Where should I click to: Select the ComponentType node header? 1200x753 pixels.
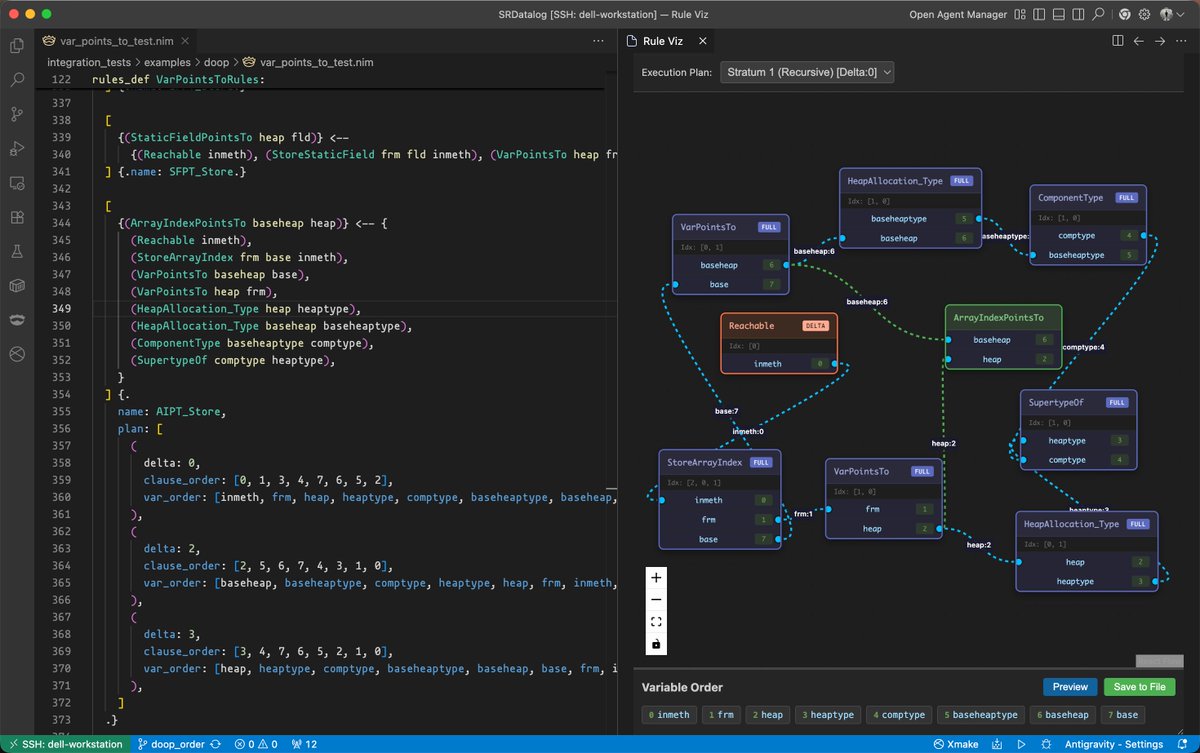(x=1088, y=198)
